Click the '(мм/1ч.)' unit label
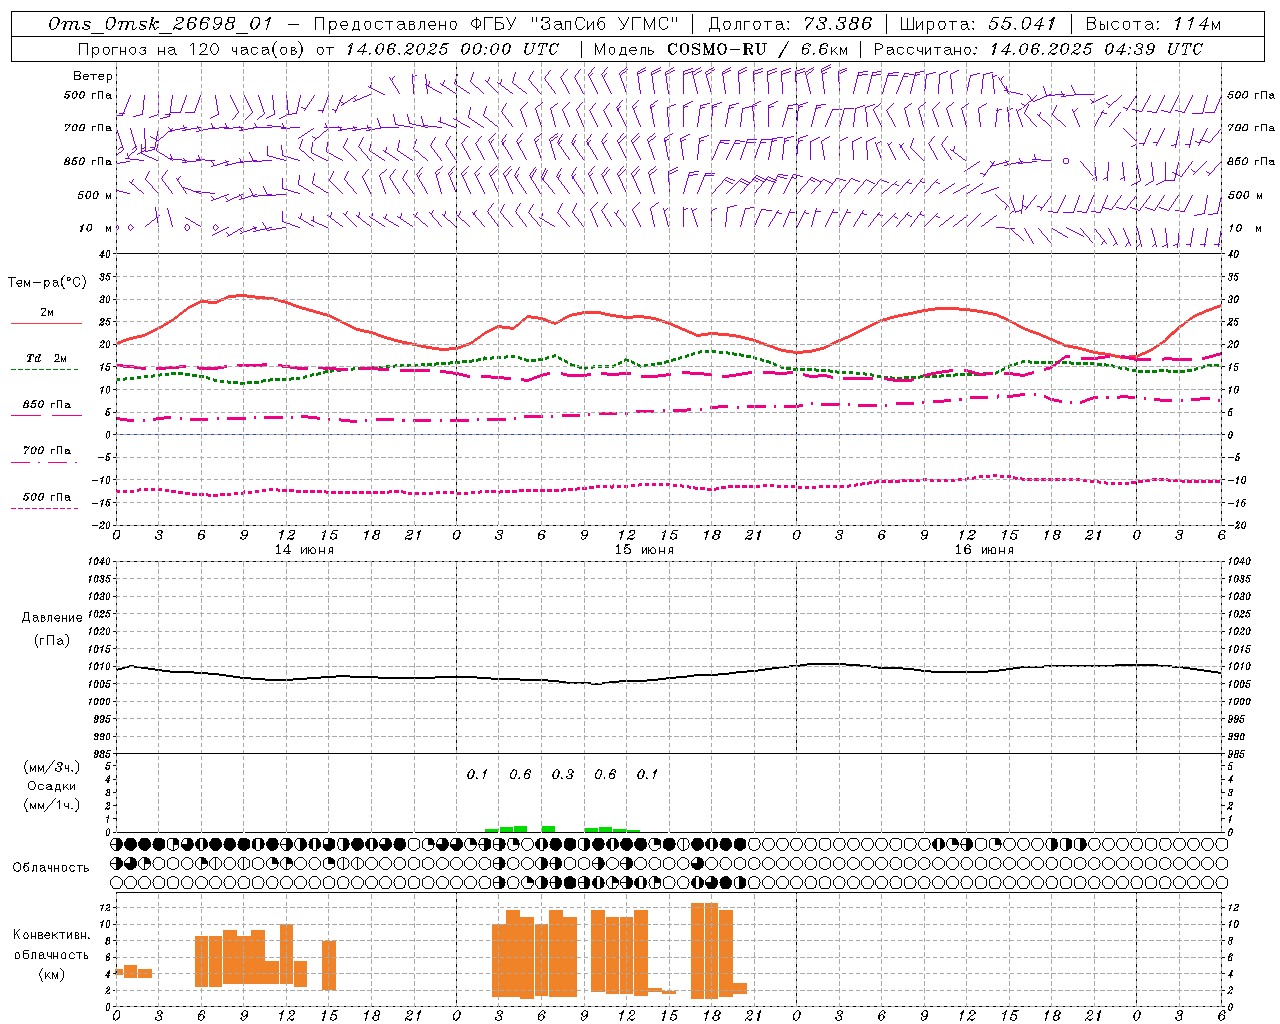1280x1024 pixels. coord(52,805)
